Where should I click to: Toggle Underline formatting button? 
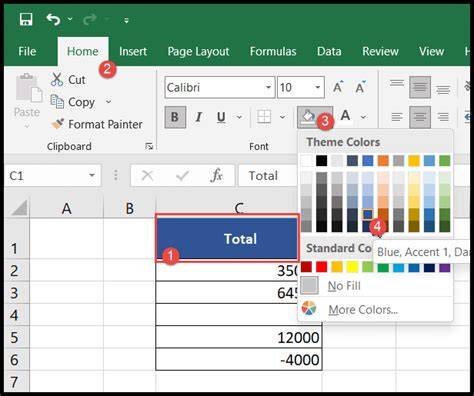point(221,117)
